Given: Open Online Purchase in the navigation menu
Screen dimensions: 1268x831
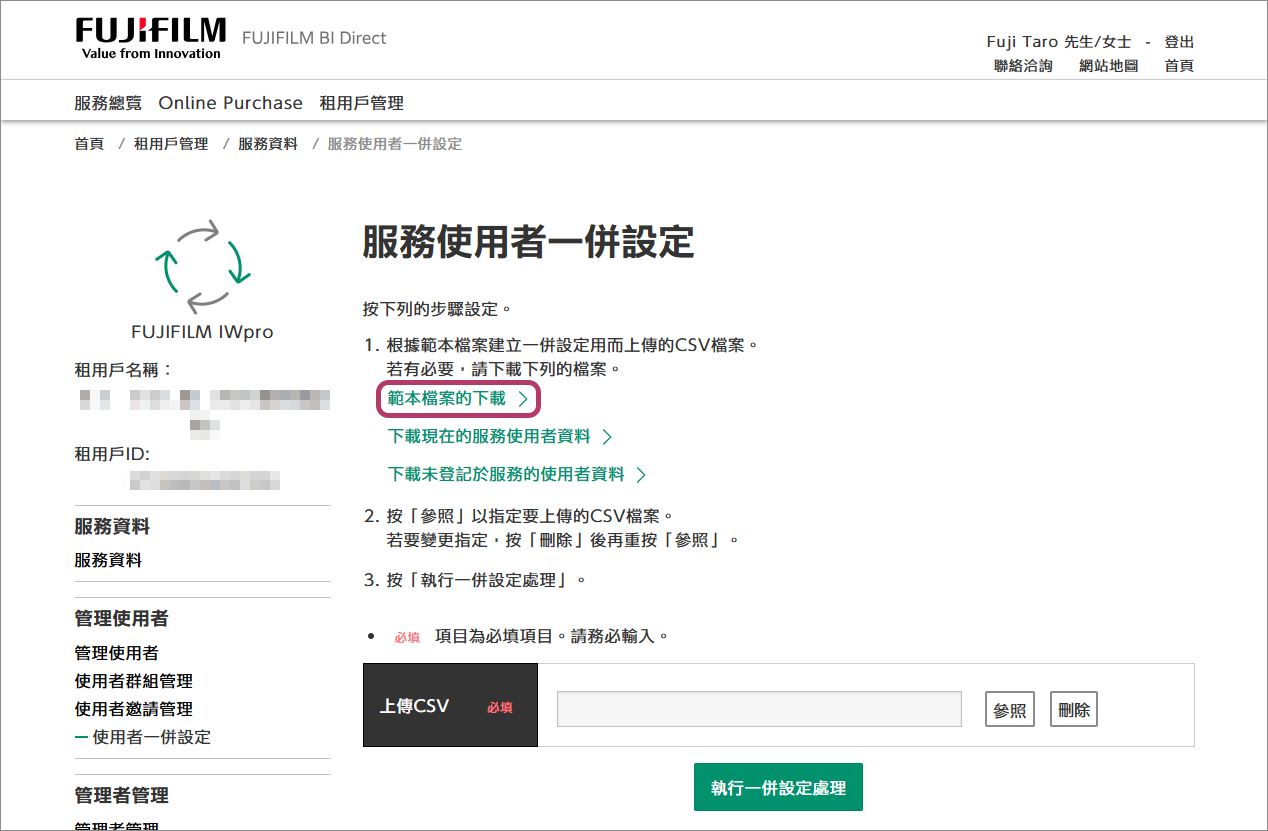Looking at the screenshot, I should click(x=230, y=103).
